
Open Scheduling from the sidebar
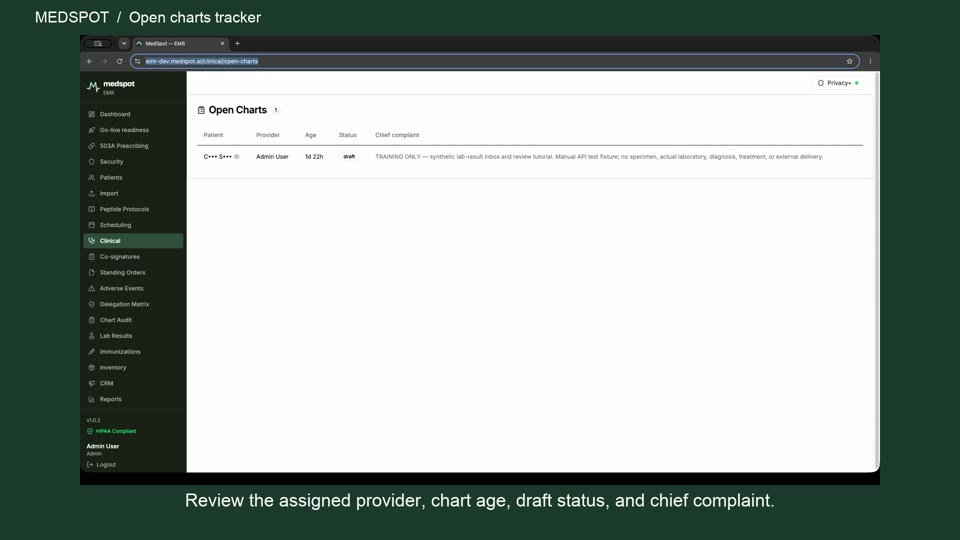[x=133, y=225]
